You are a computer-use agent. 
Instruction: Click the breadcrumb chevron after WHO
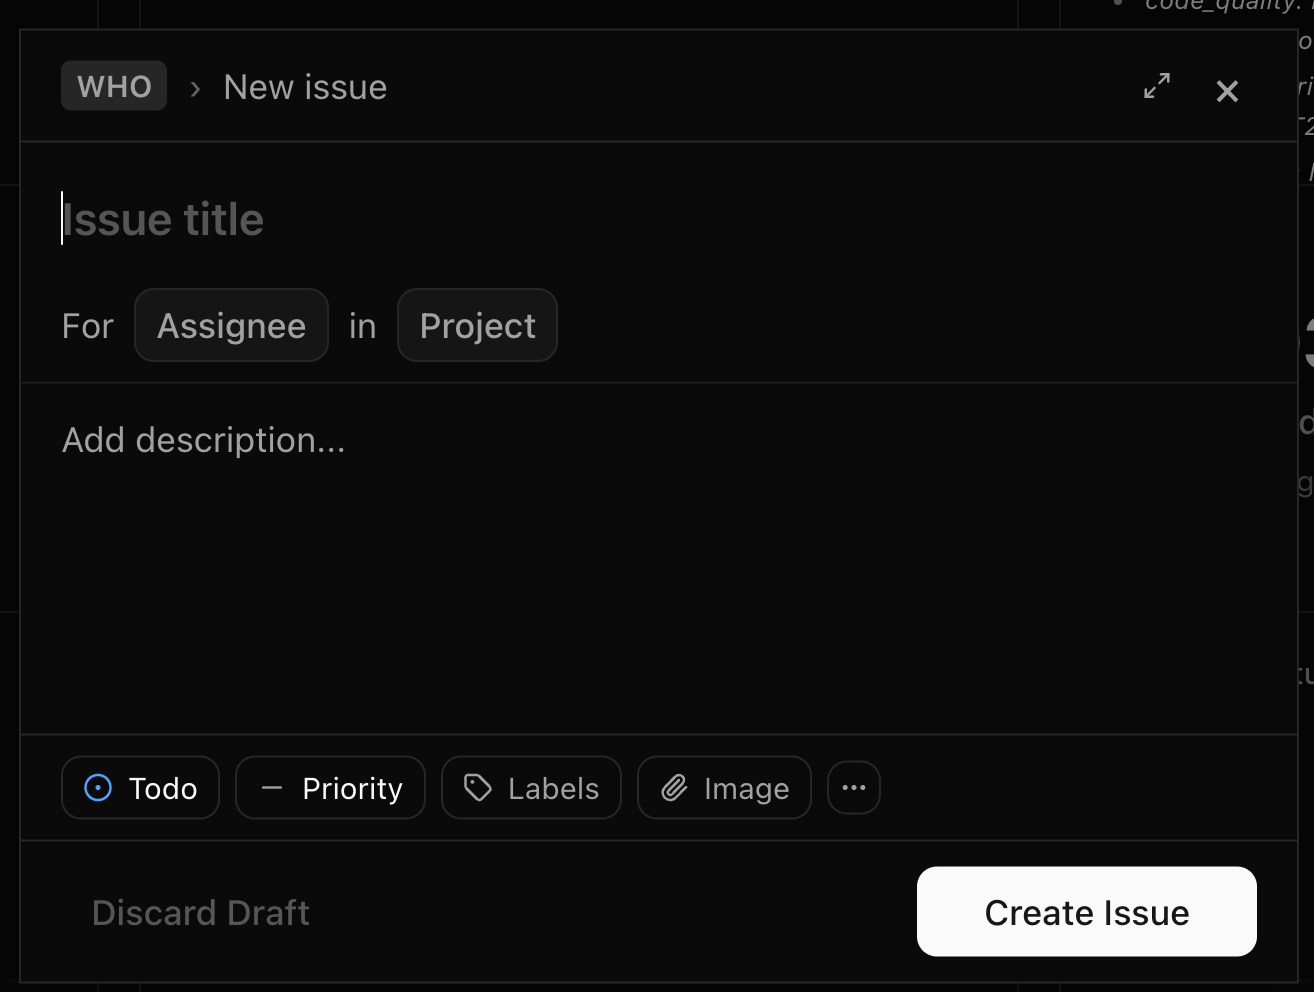195,89
